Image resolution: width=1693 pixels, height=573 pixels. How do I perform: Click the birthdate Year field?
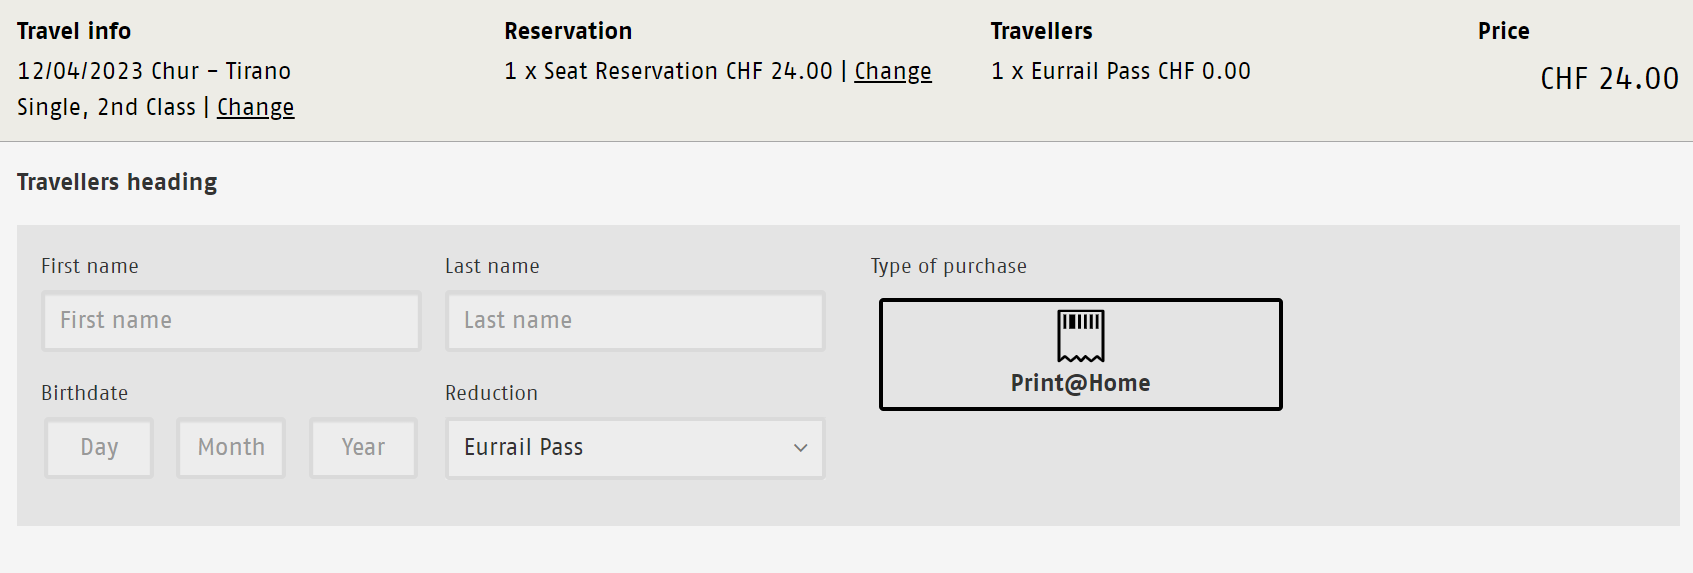(x=363, y=448)
